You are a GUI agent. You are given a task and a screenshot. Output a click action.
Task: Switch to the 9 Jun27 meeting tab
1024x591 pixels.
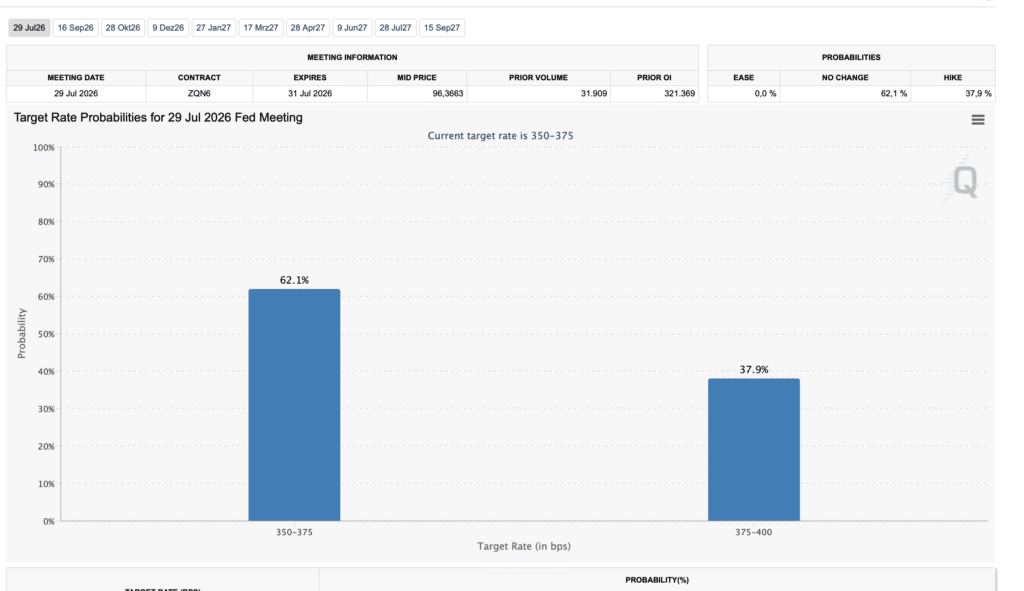pyautogui.click(x=352, y=28)
